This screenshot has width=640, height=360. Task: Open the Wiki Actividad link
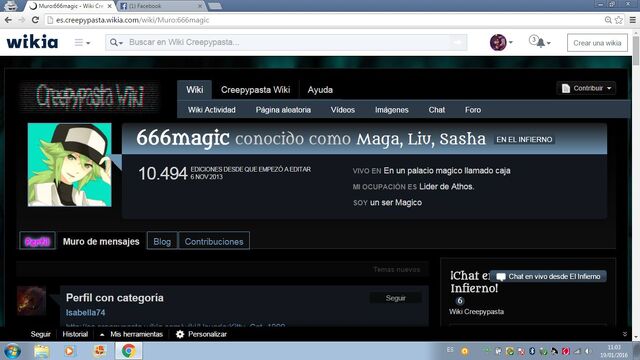(211, 110)
